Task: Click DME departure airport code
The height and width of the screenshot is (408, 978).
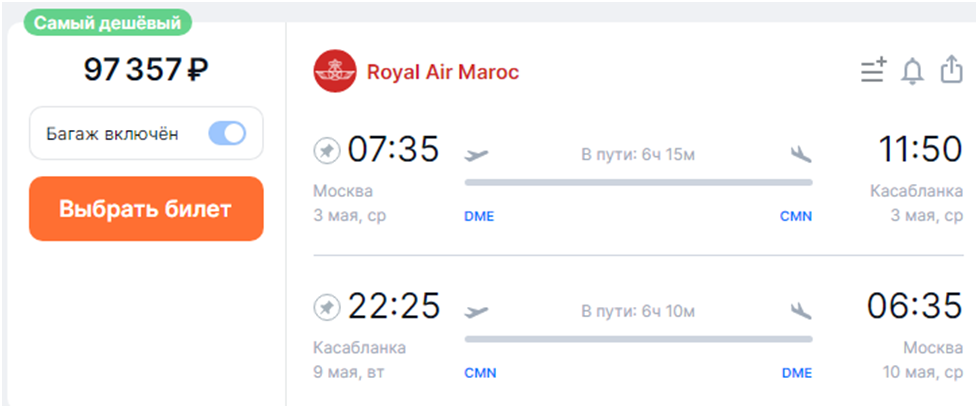Action: click(479, 216)
